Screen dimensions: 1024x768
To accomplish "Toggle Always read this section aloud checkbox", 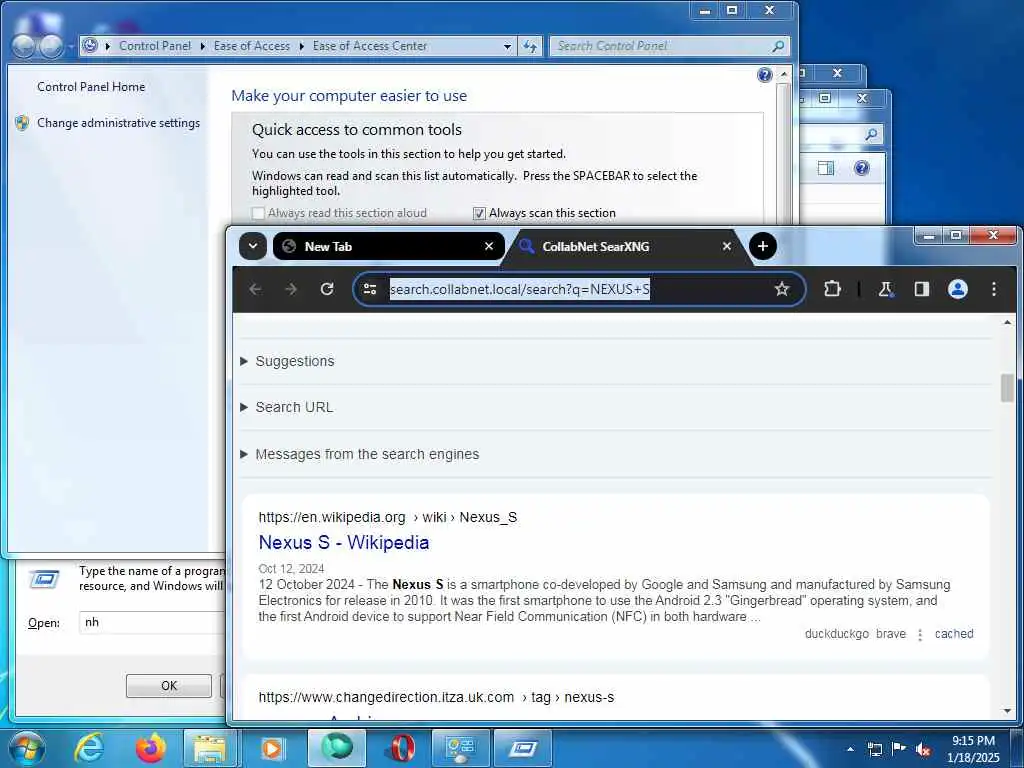I will tap(259, 213).
